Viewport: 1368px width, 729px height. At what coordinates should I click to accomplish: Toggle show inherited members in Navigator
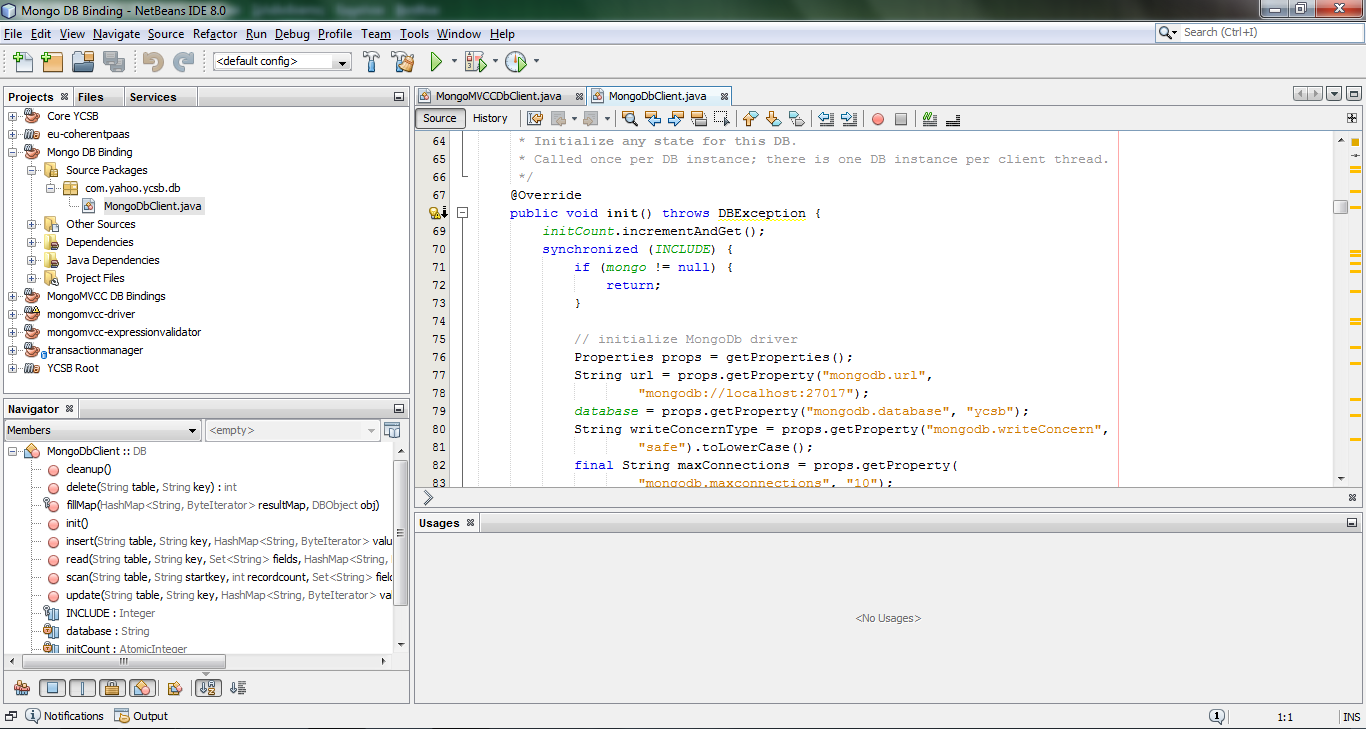21,688
